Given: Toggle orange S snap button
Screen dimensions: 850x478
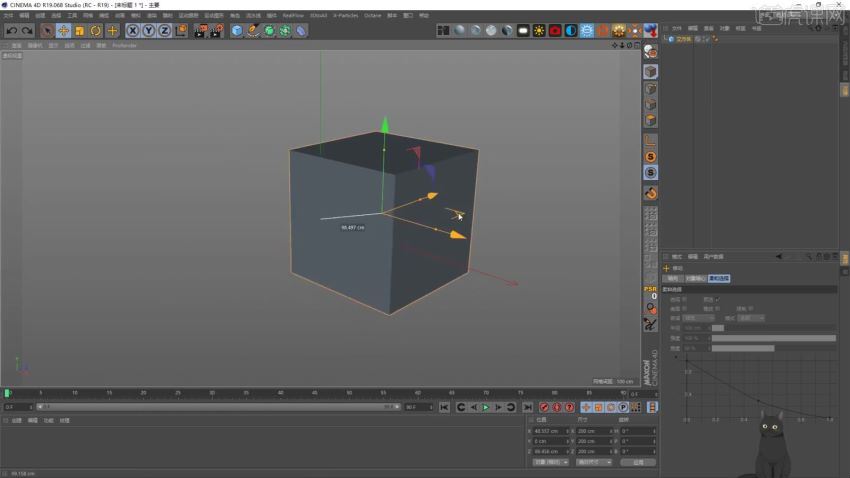Looking at the screenshot, I should coord(651,157).
